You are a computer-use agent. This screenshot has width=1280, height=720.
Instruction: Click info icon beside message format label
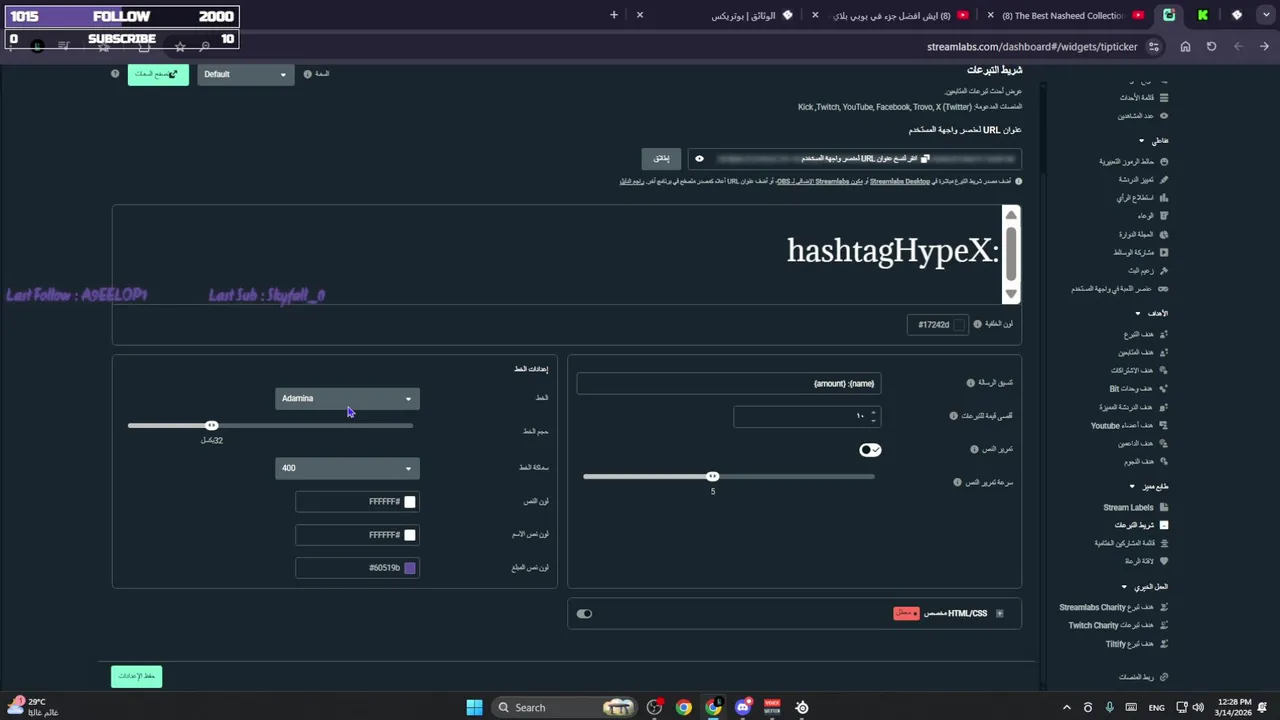tap(970, 383)
